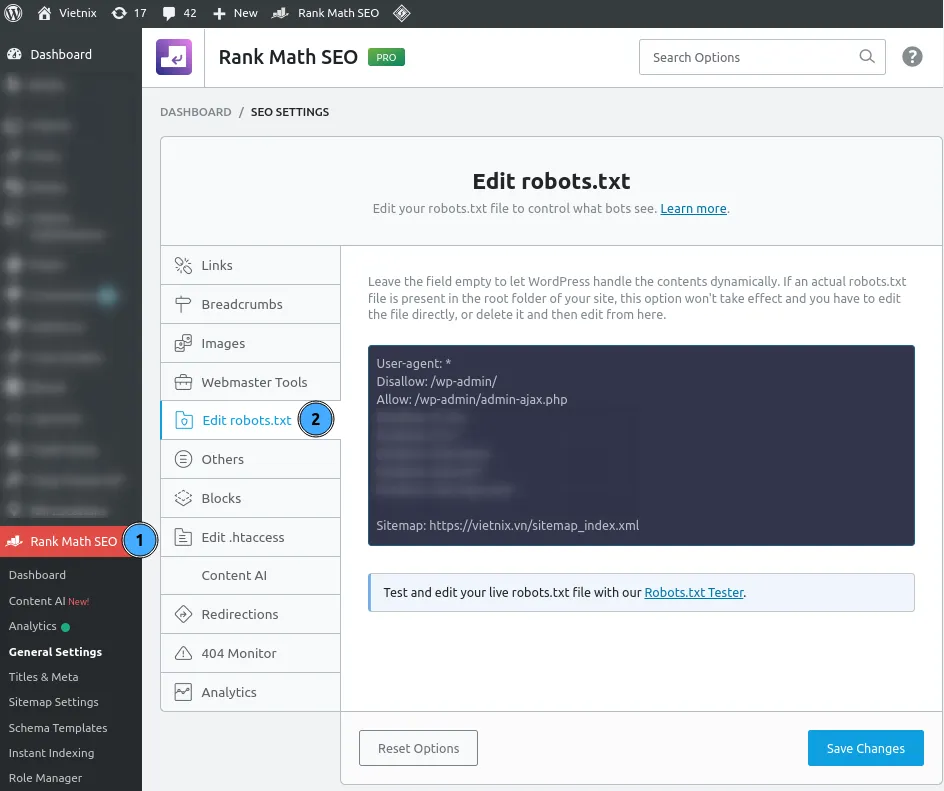Switch to the Blocks tab
944x791 pixels.
(250, 498)
